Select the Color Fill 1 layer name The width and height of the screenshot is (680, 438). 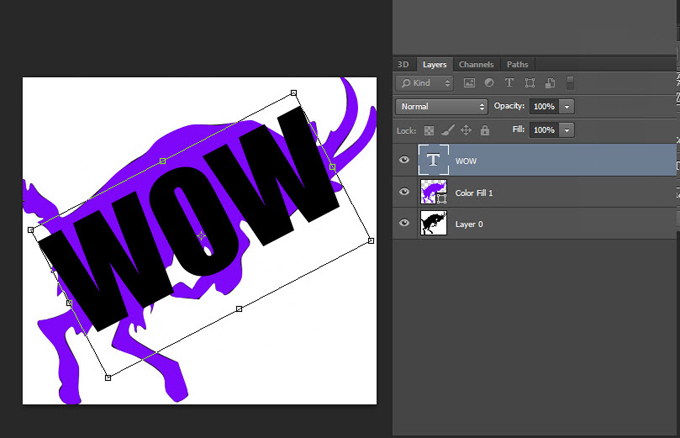tap(474, 193)
